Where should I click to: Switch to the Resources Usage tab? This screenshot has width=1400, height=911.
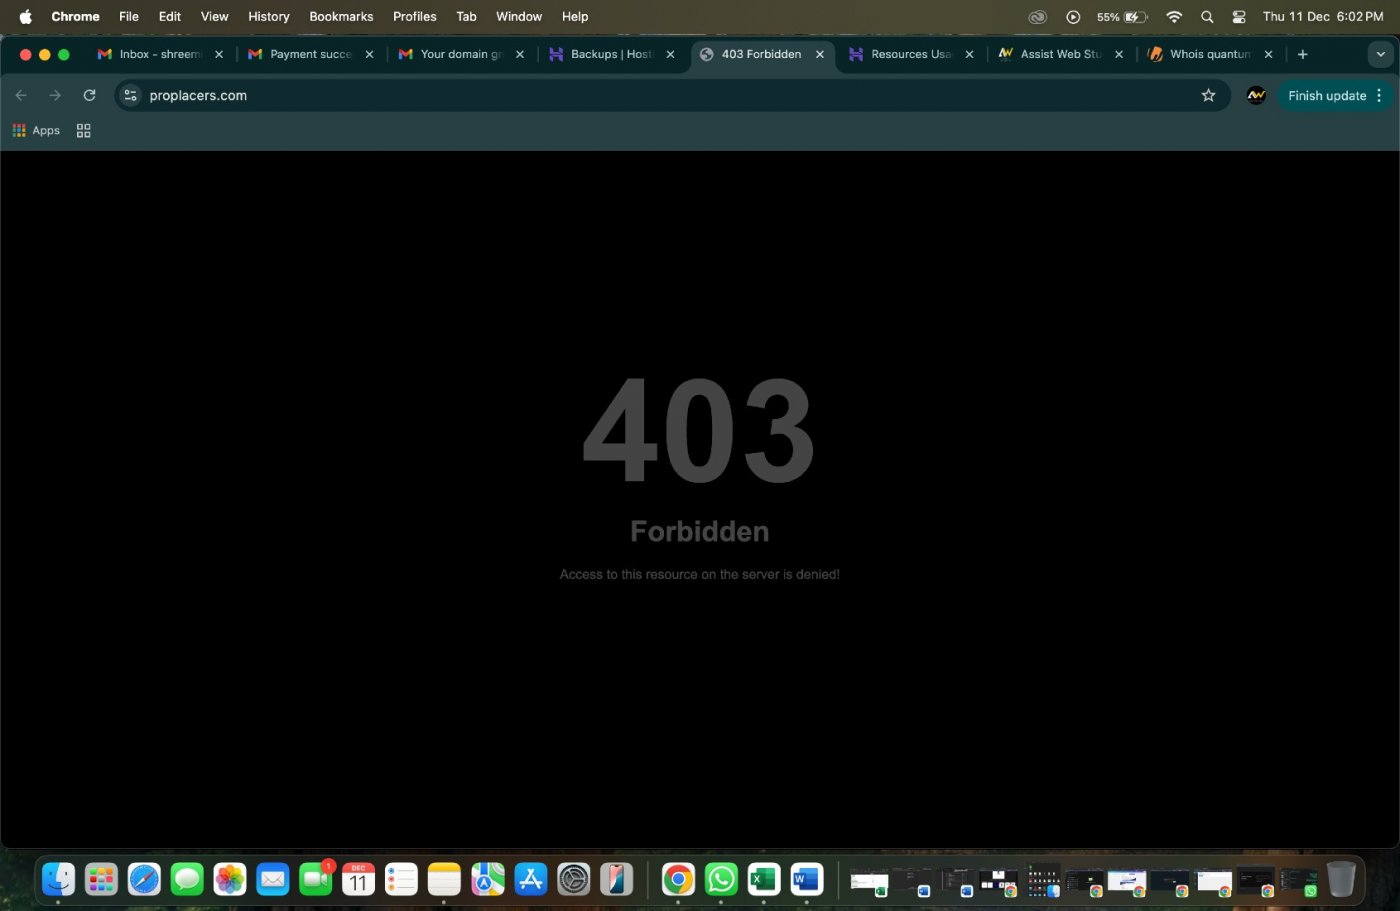(910, 54)
